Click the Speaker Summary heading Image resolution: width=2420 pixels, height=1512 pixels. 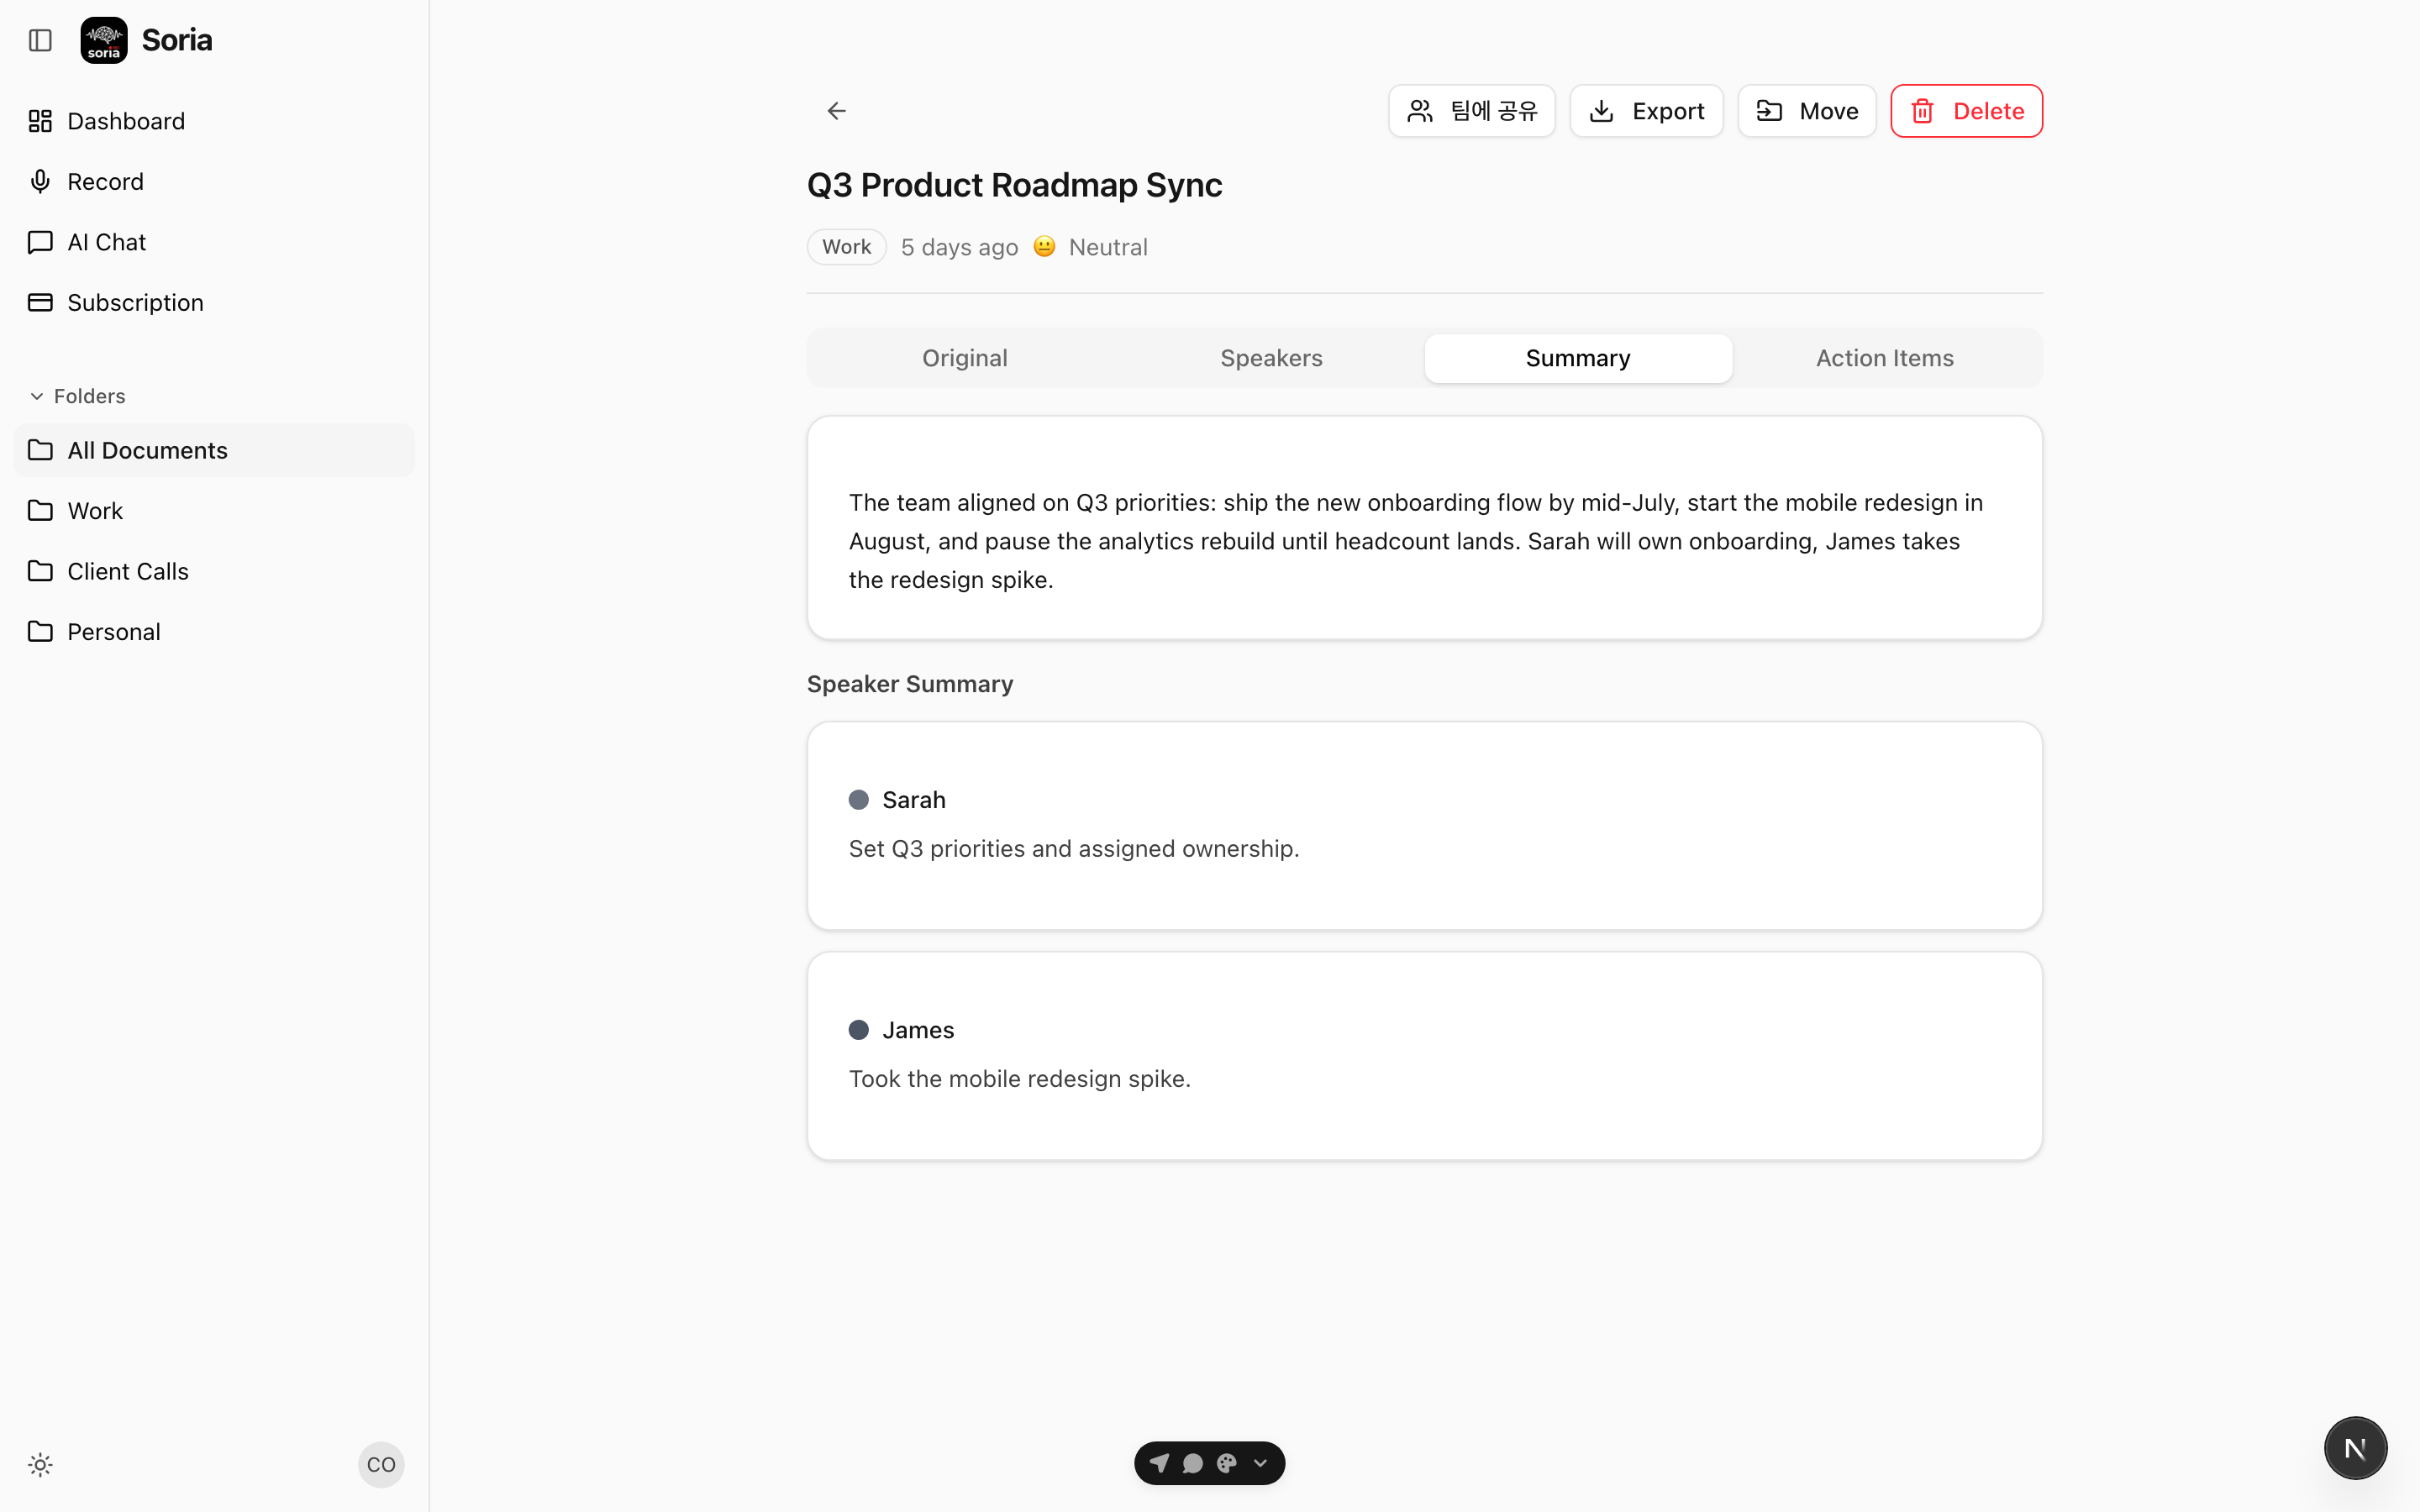click(910, 684)
